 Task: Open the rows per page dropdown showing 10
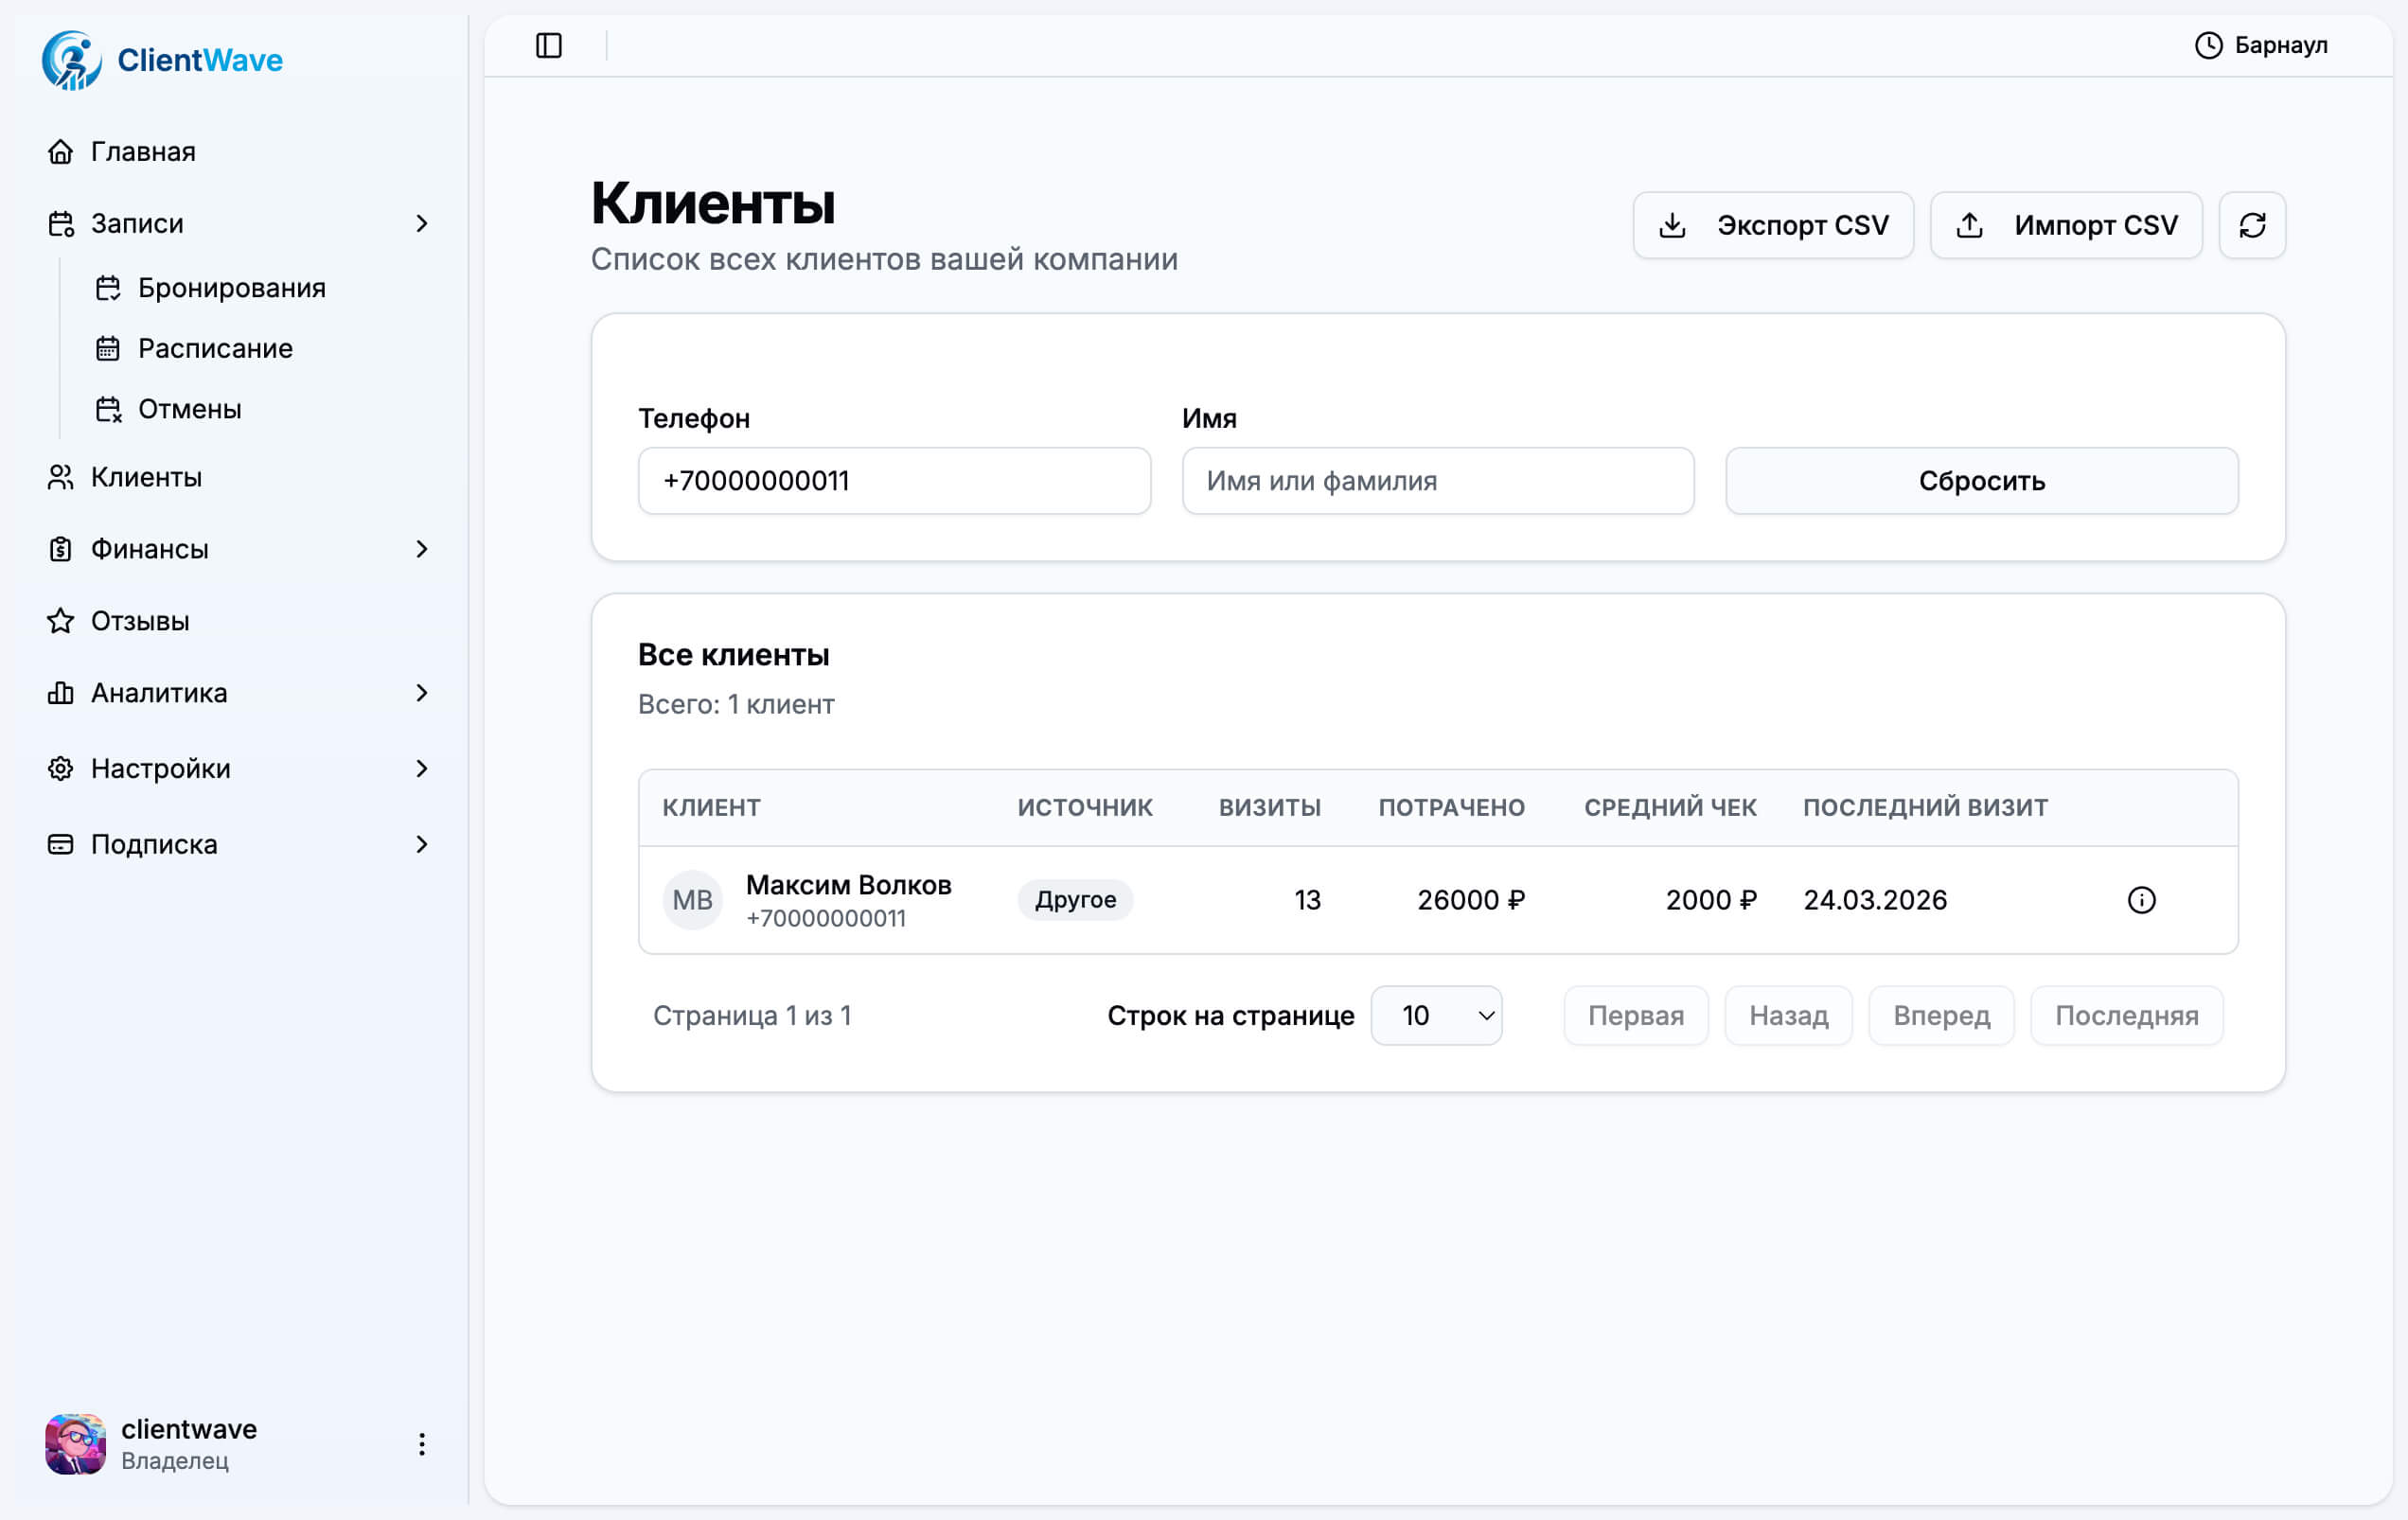pos(1436,1015)
